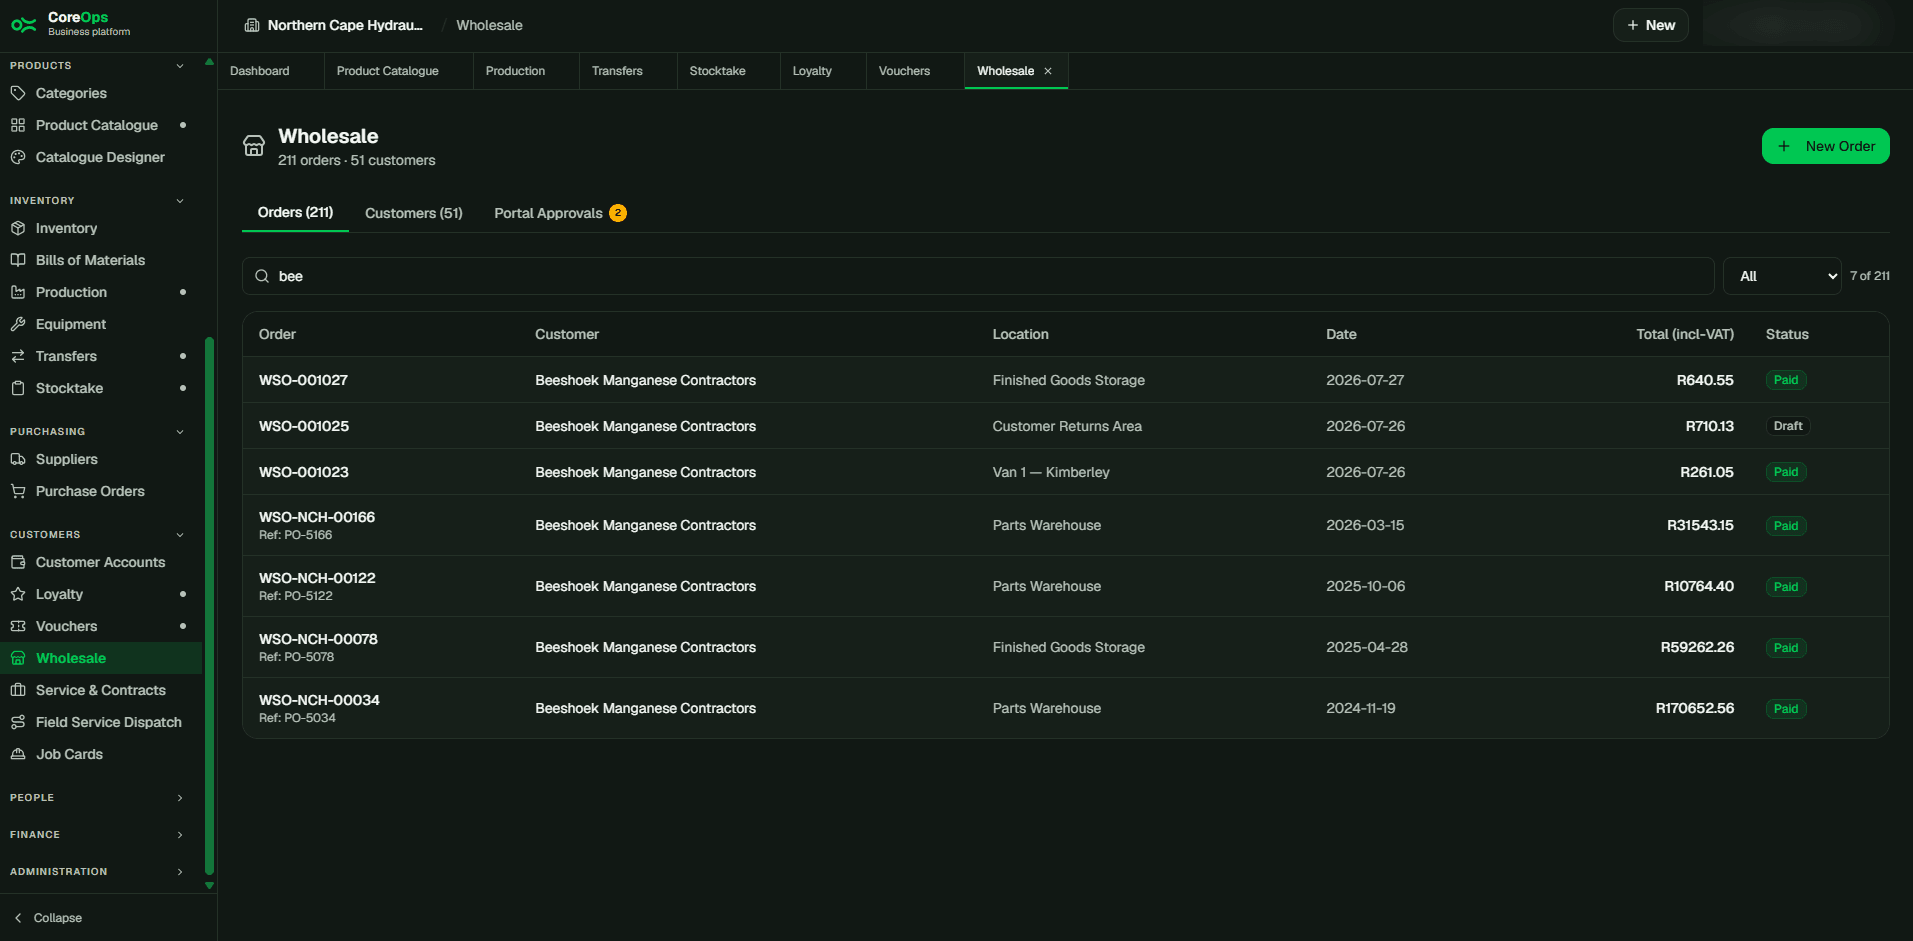Click the building icon beside Northern Cape Hydrau
The height and width of the screenshot is (941, 1913).
click(x=252, y=25)
